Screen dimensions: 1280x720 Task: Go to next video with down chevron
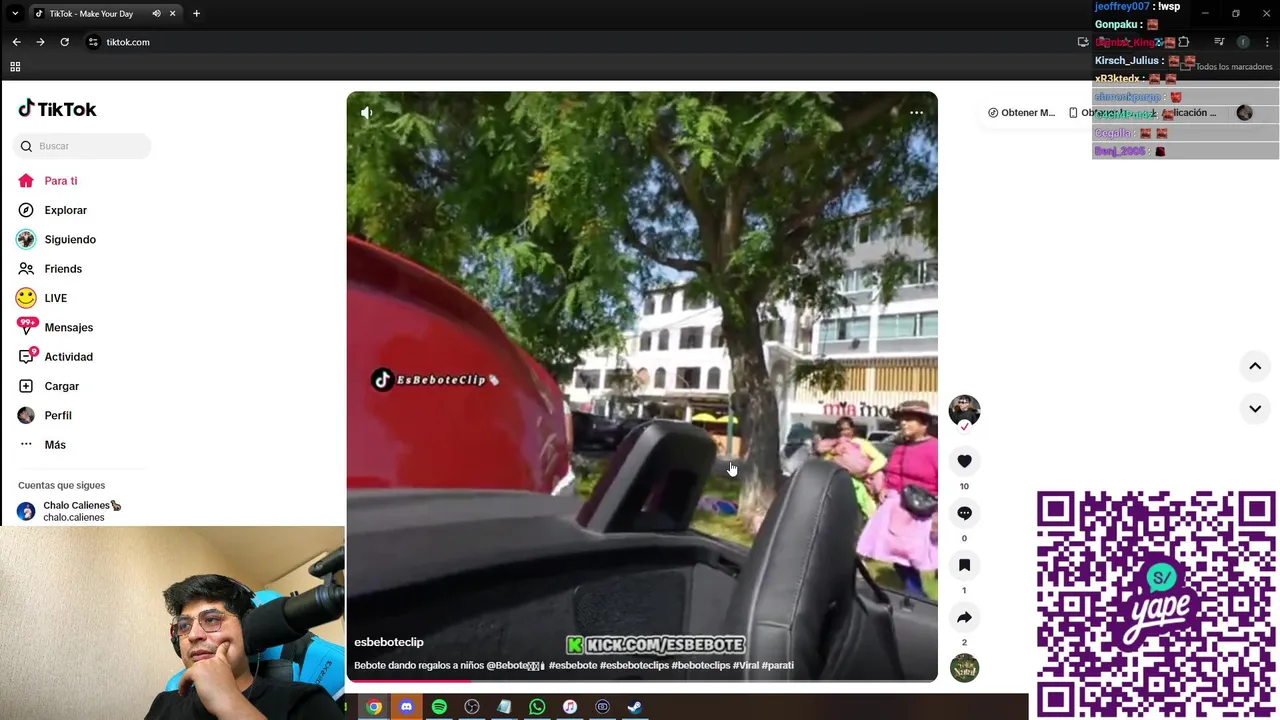(x=1255, y=408)
